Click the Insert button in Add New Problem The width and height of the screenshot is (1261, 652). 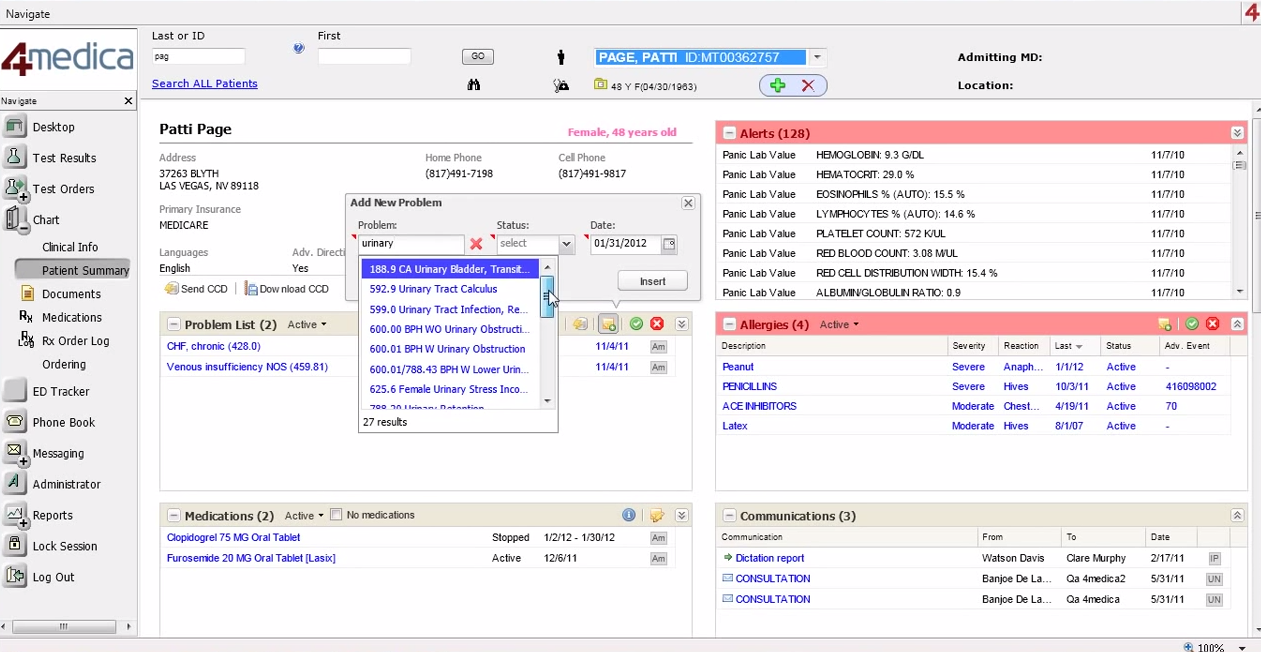click(x=653, y=281)
